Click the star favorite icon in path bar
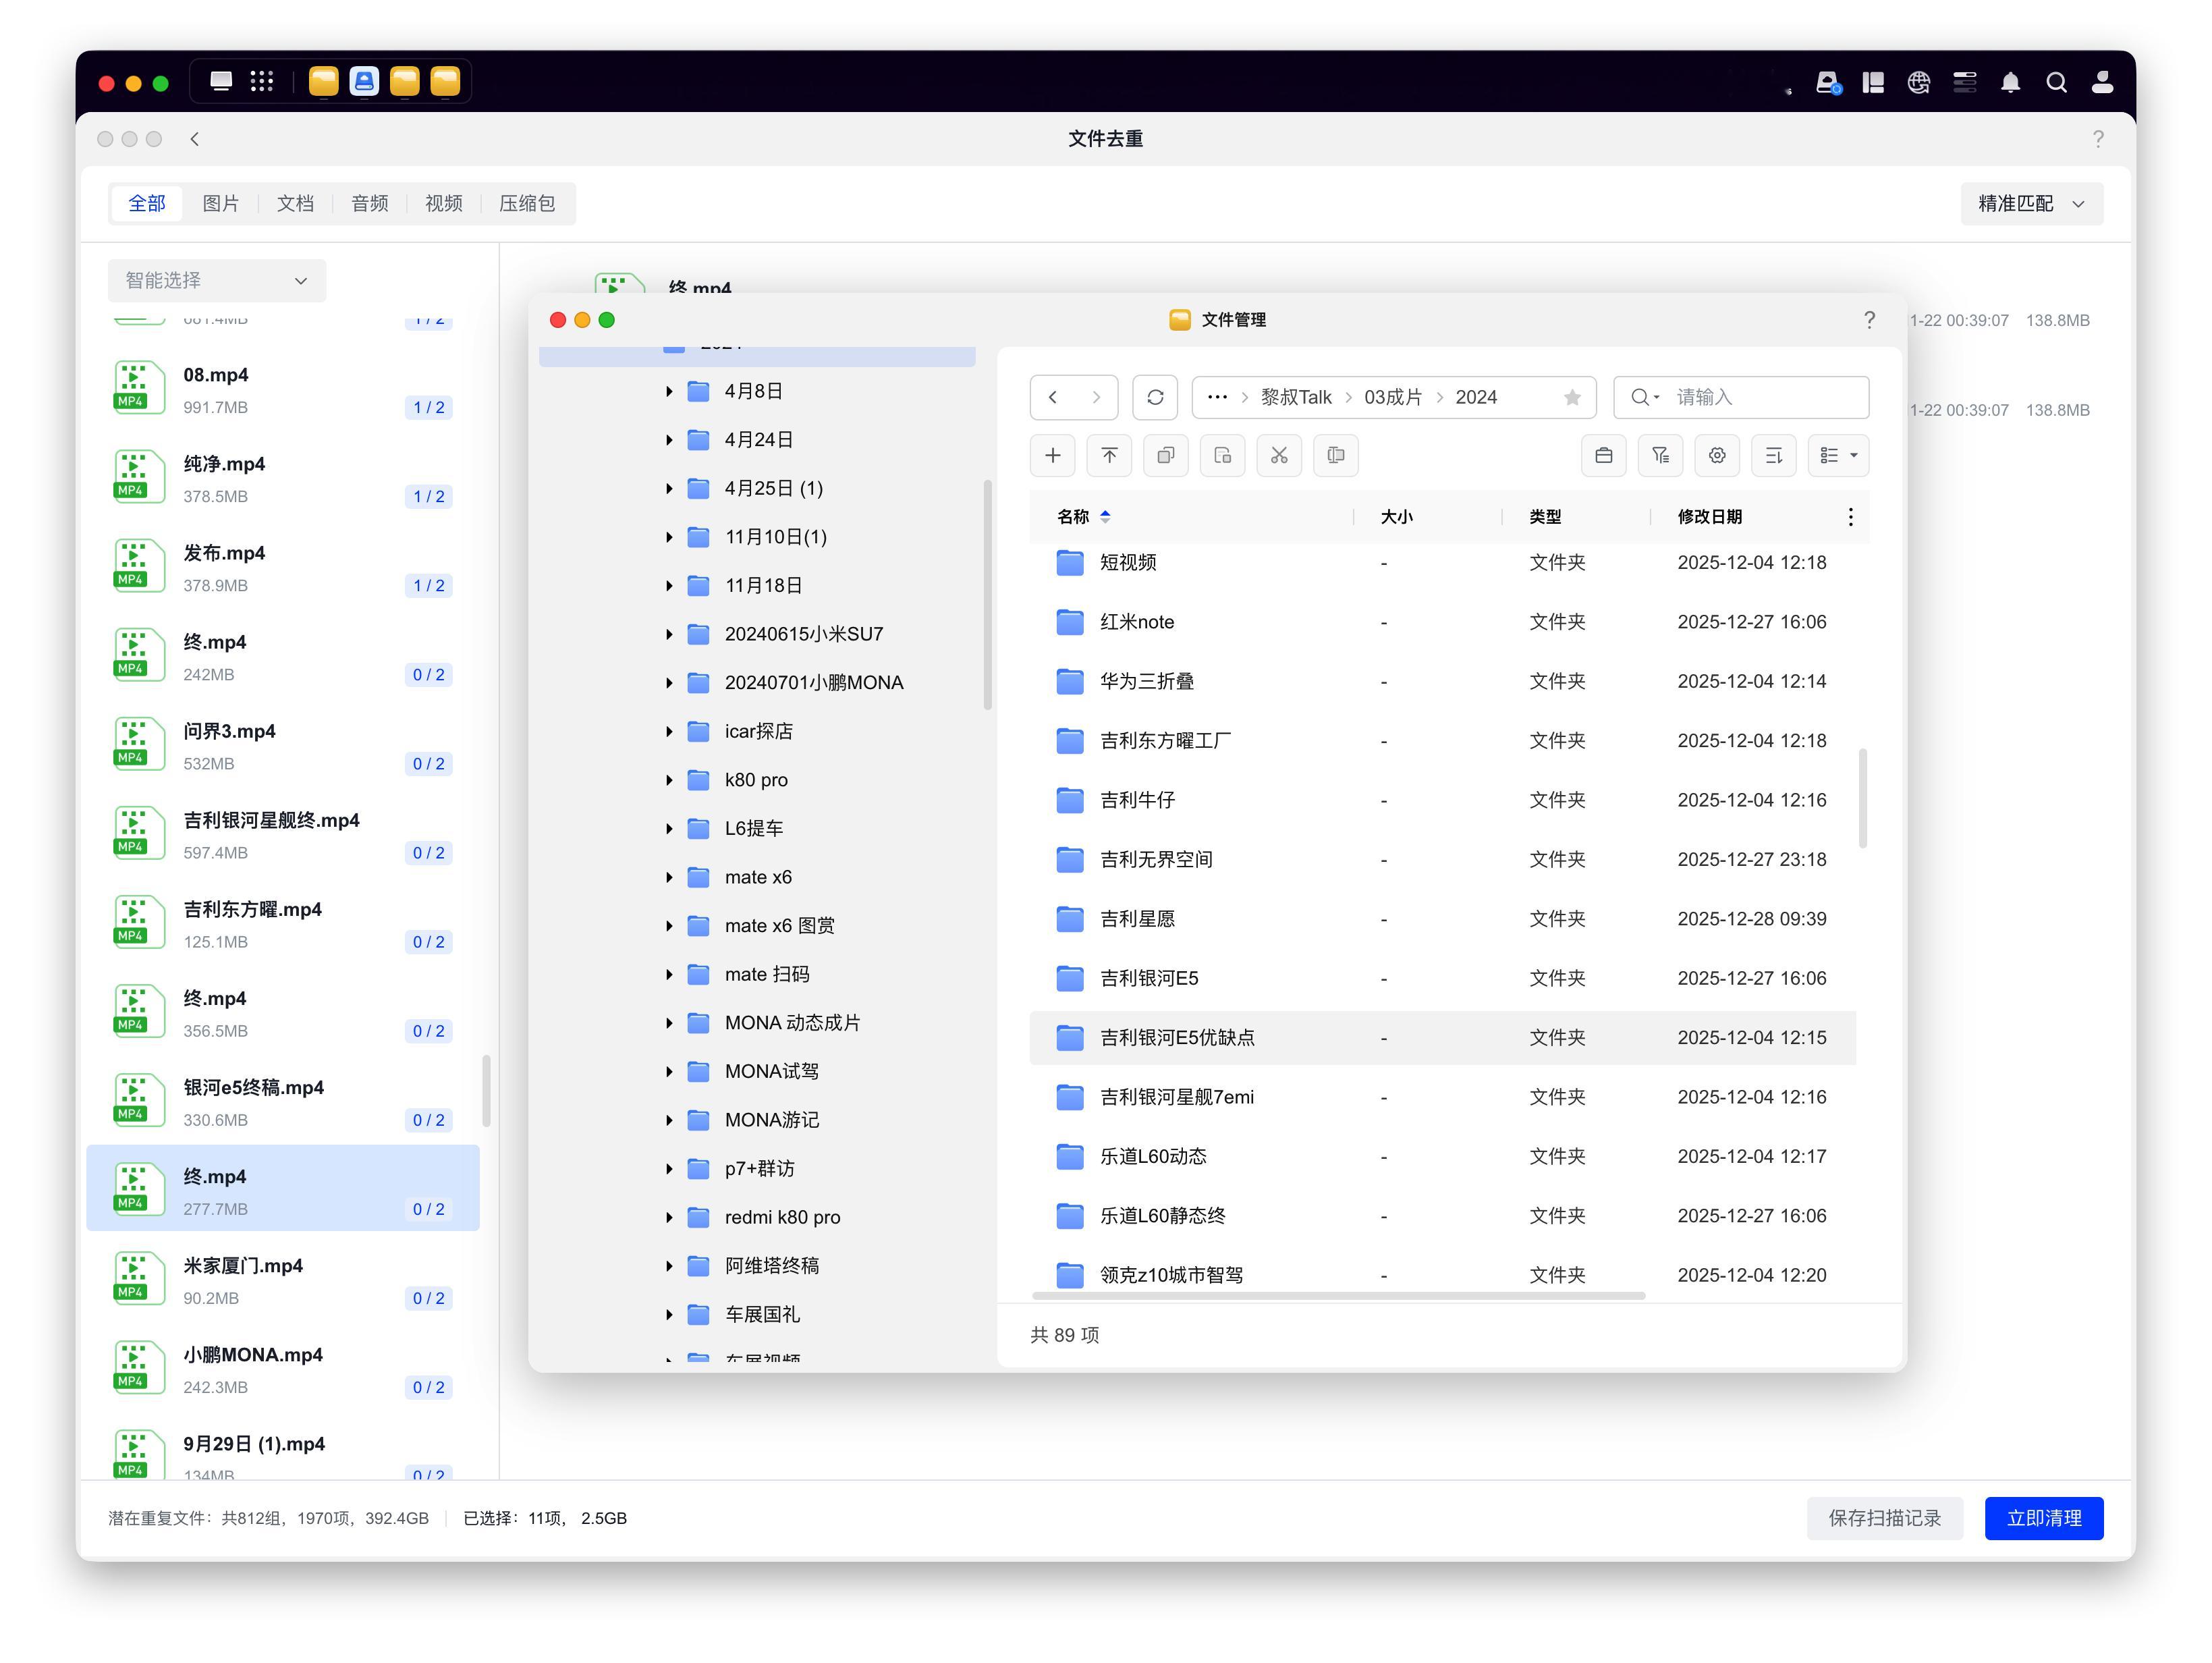 (1572, 398)
